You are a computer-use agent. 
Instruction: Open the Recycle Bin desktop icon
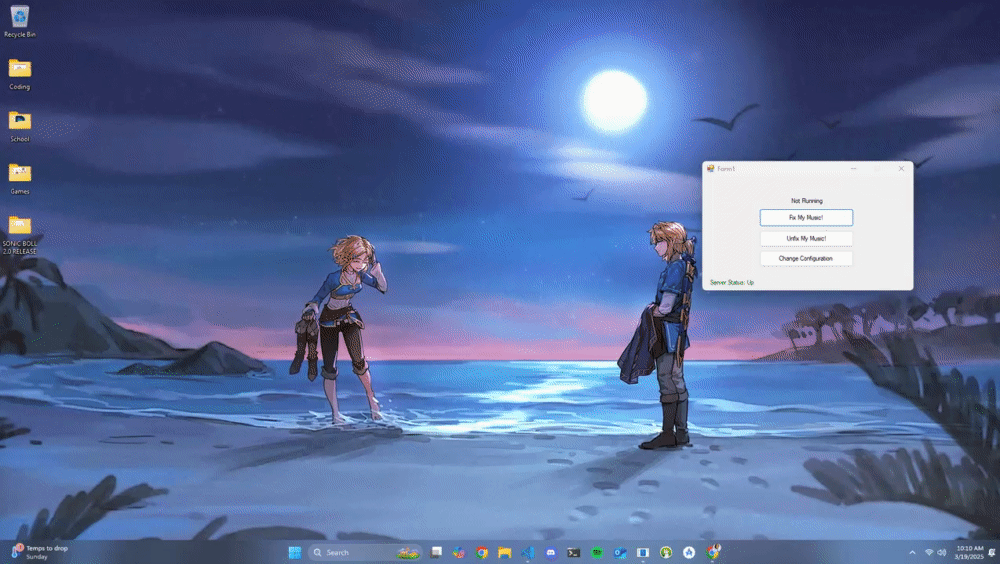tap(19, 19)
